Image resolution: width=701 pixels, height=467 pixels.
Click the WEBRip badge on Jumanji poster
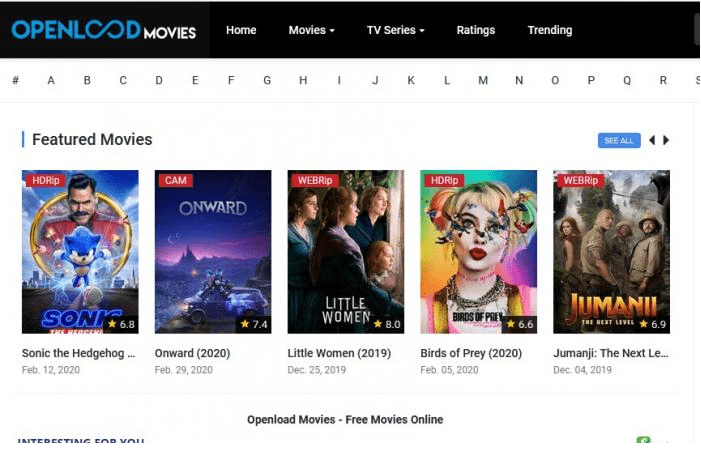pos(581,180)
